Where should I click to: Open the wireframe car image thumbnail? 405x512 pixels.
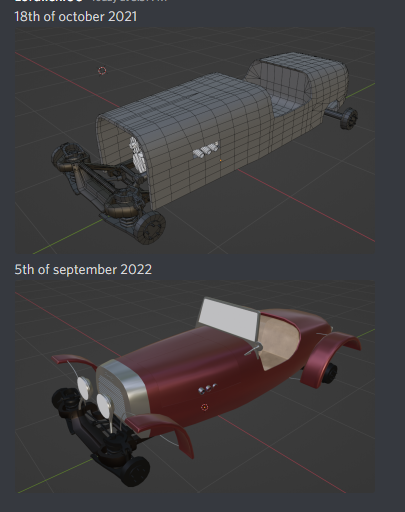195,140
